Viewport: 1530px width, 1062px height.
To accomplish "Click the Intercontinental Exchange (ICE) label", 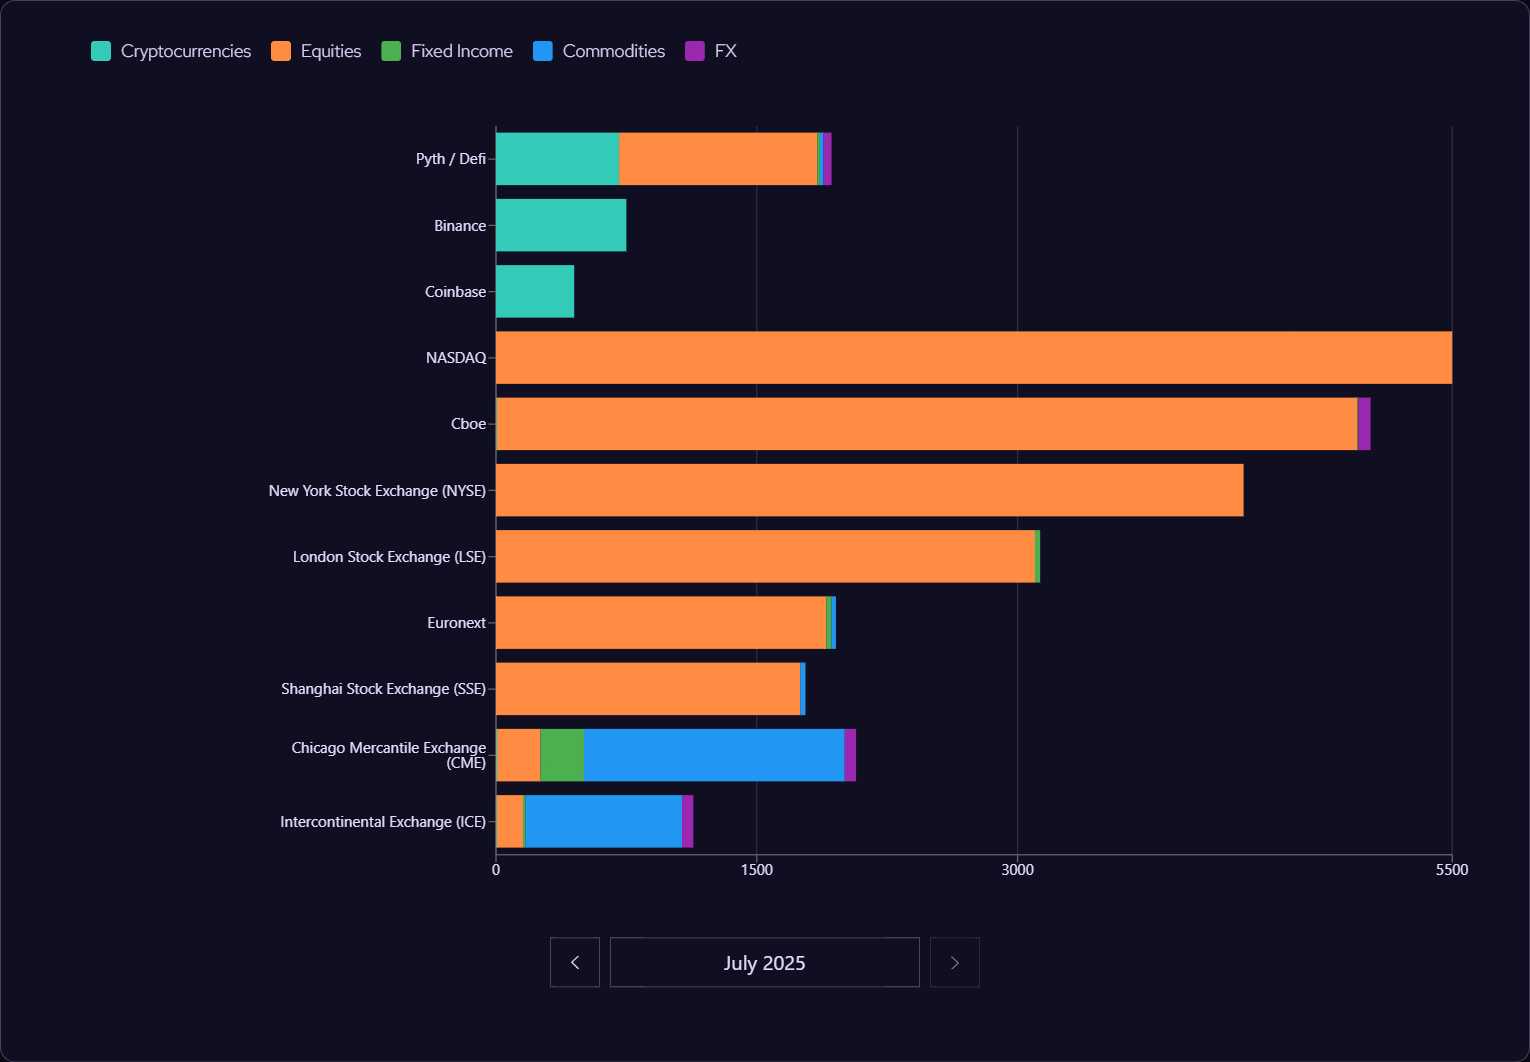I will (x=383, y=822).
